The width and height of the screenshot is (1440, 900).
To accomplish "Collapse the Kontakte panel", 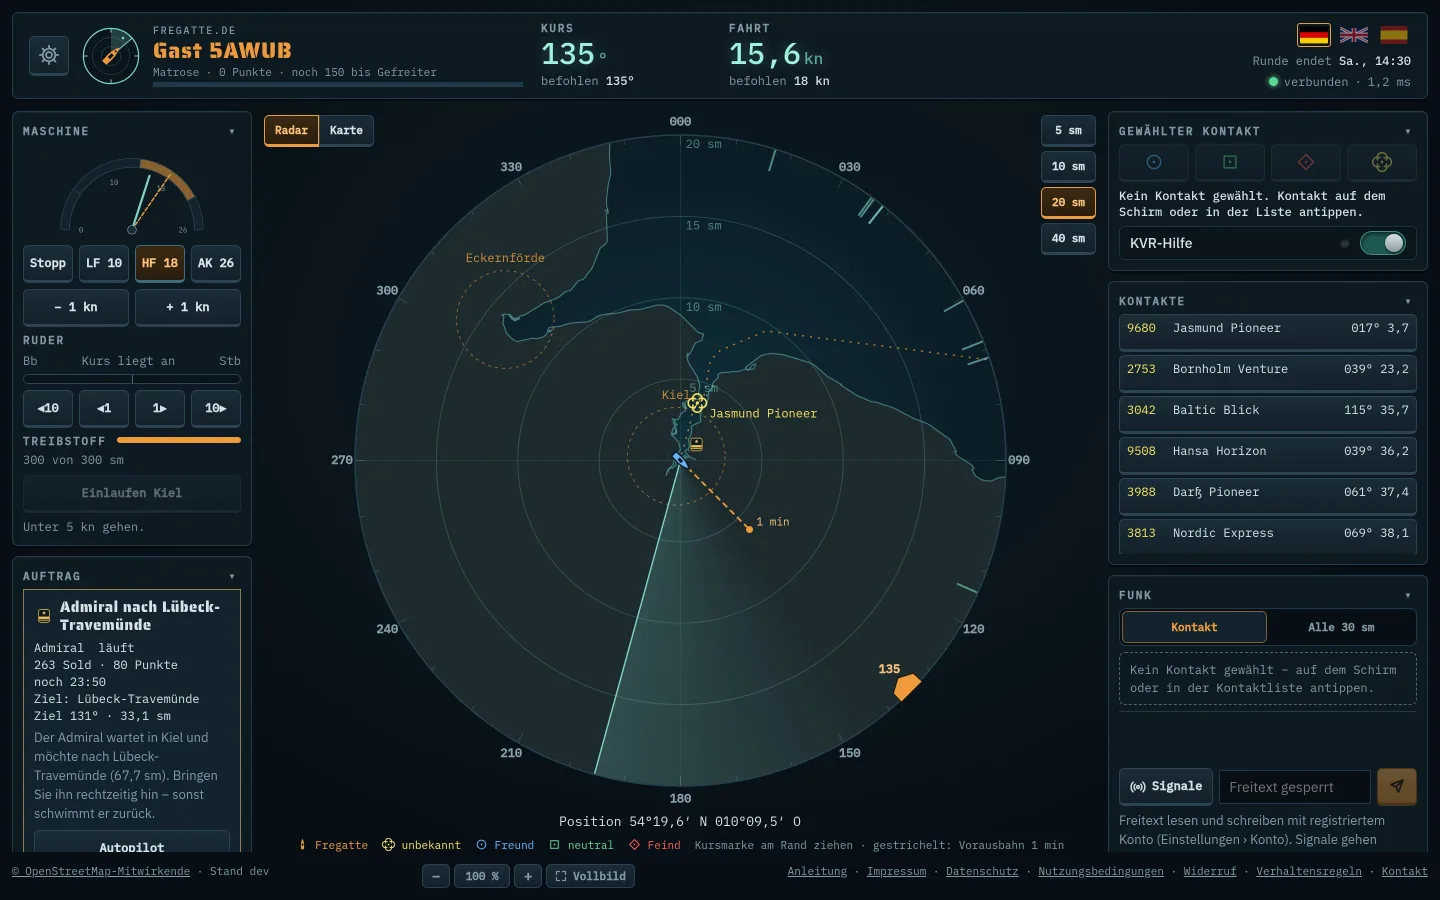I will tap(1408, 301).
